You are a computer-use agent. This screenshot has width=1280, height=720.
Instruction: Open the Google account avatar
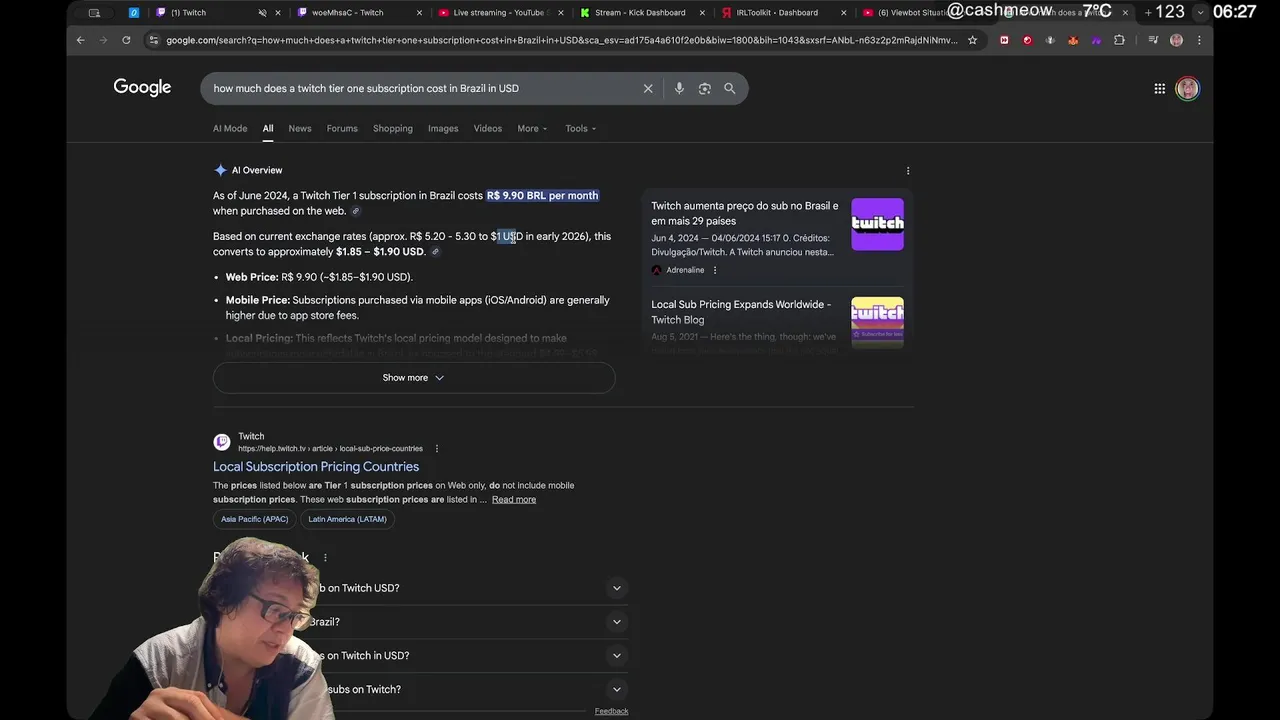[1188, 88]
